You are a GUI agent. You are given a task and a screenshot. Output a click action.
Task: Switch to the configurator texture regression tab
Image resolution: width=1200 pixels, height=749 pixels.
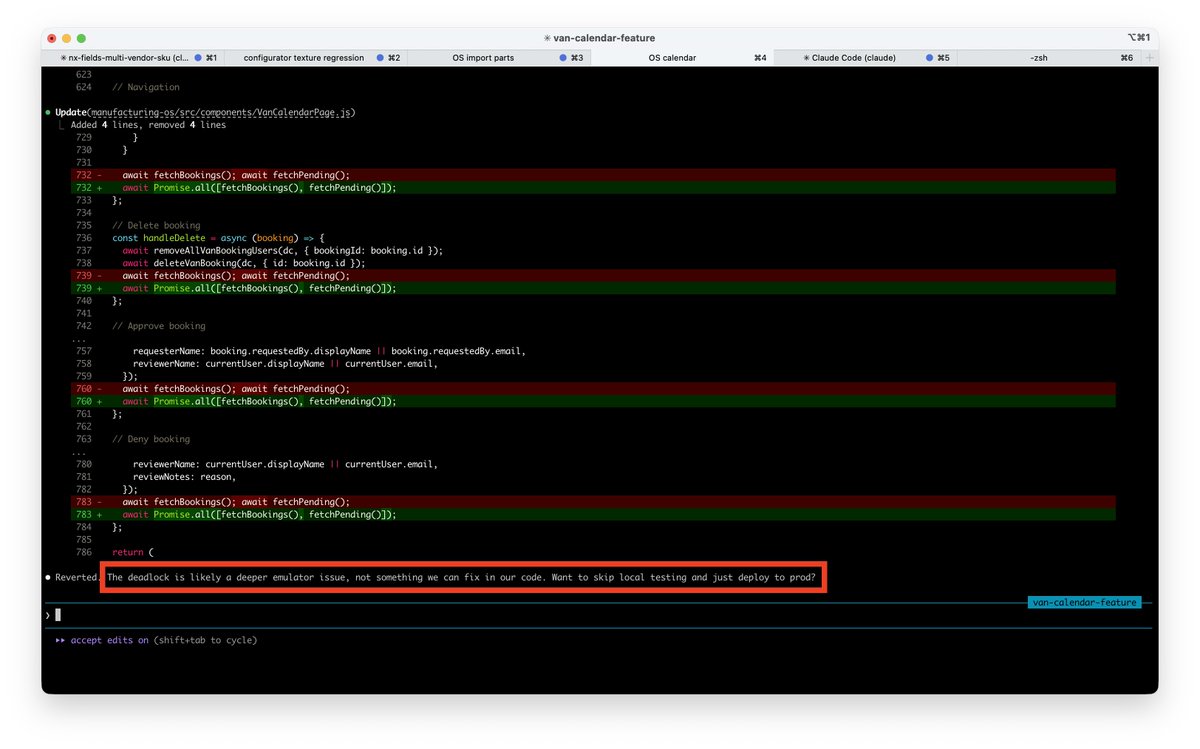click(x=316, y=58)
